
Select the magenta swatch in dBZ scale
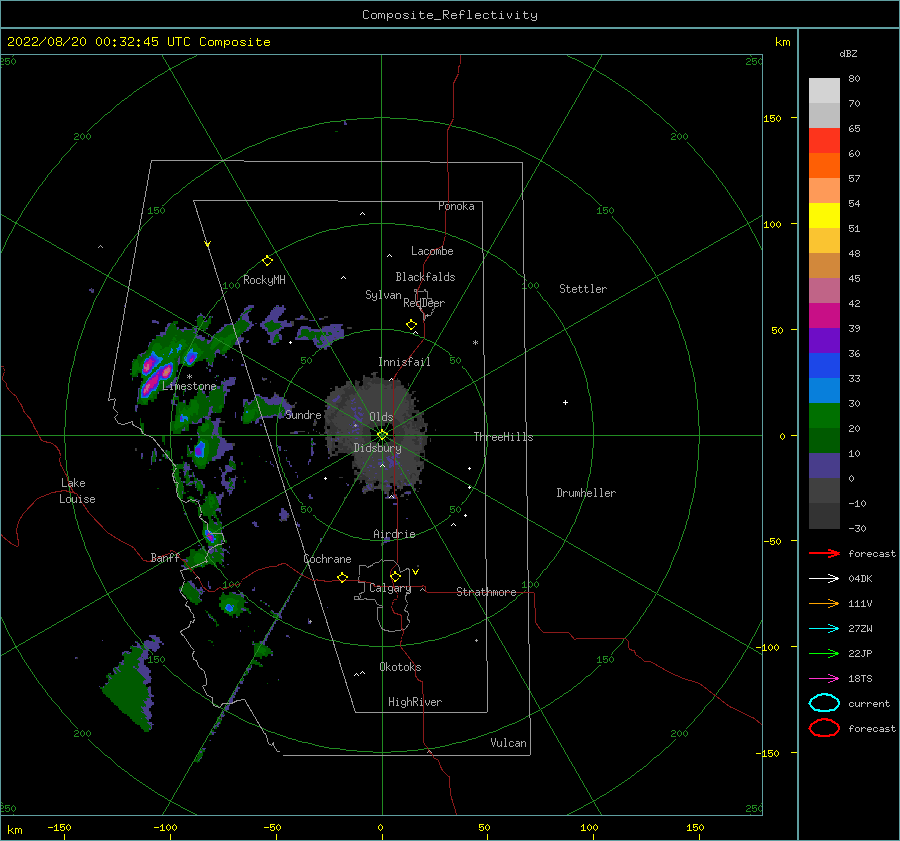(x=824, y=315)
